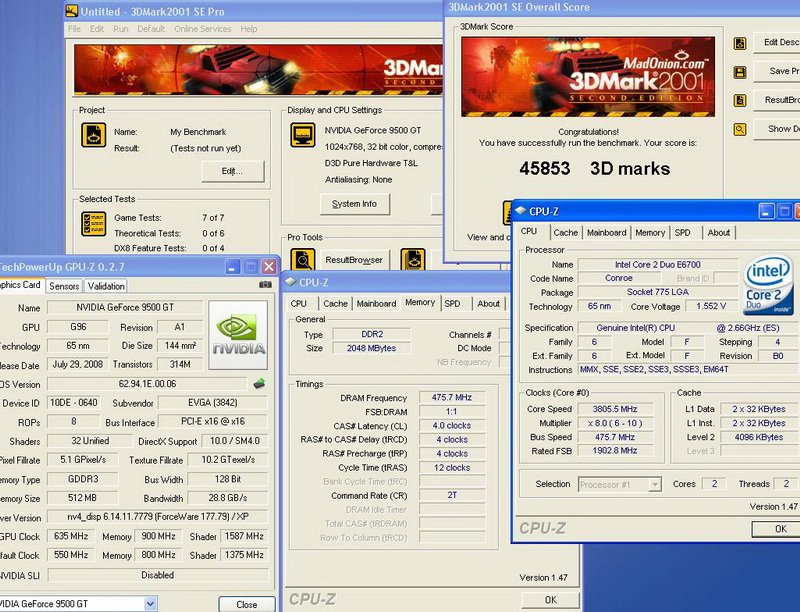Click the BIOS Version field 62.94.1E.00.06
The height and width of the screenshot is (612, 800).
147,384
